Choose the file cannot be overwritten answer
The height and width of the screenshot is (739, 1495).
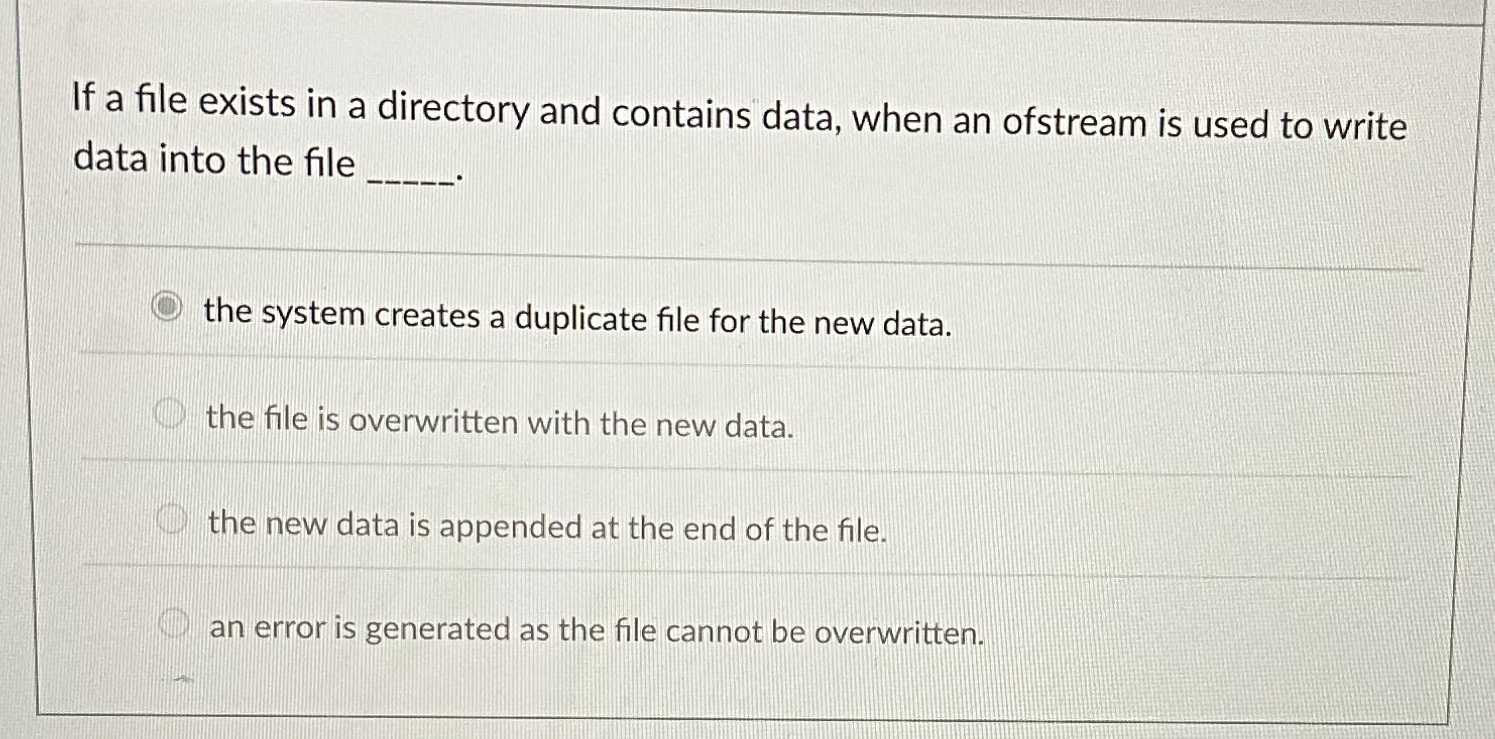click(x=596, y=632)
